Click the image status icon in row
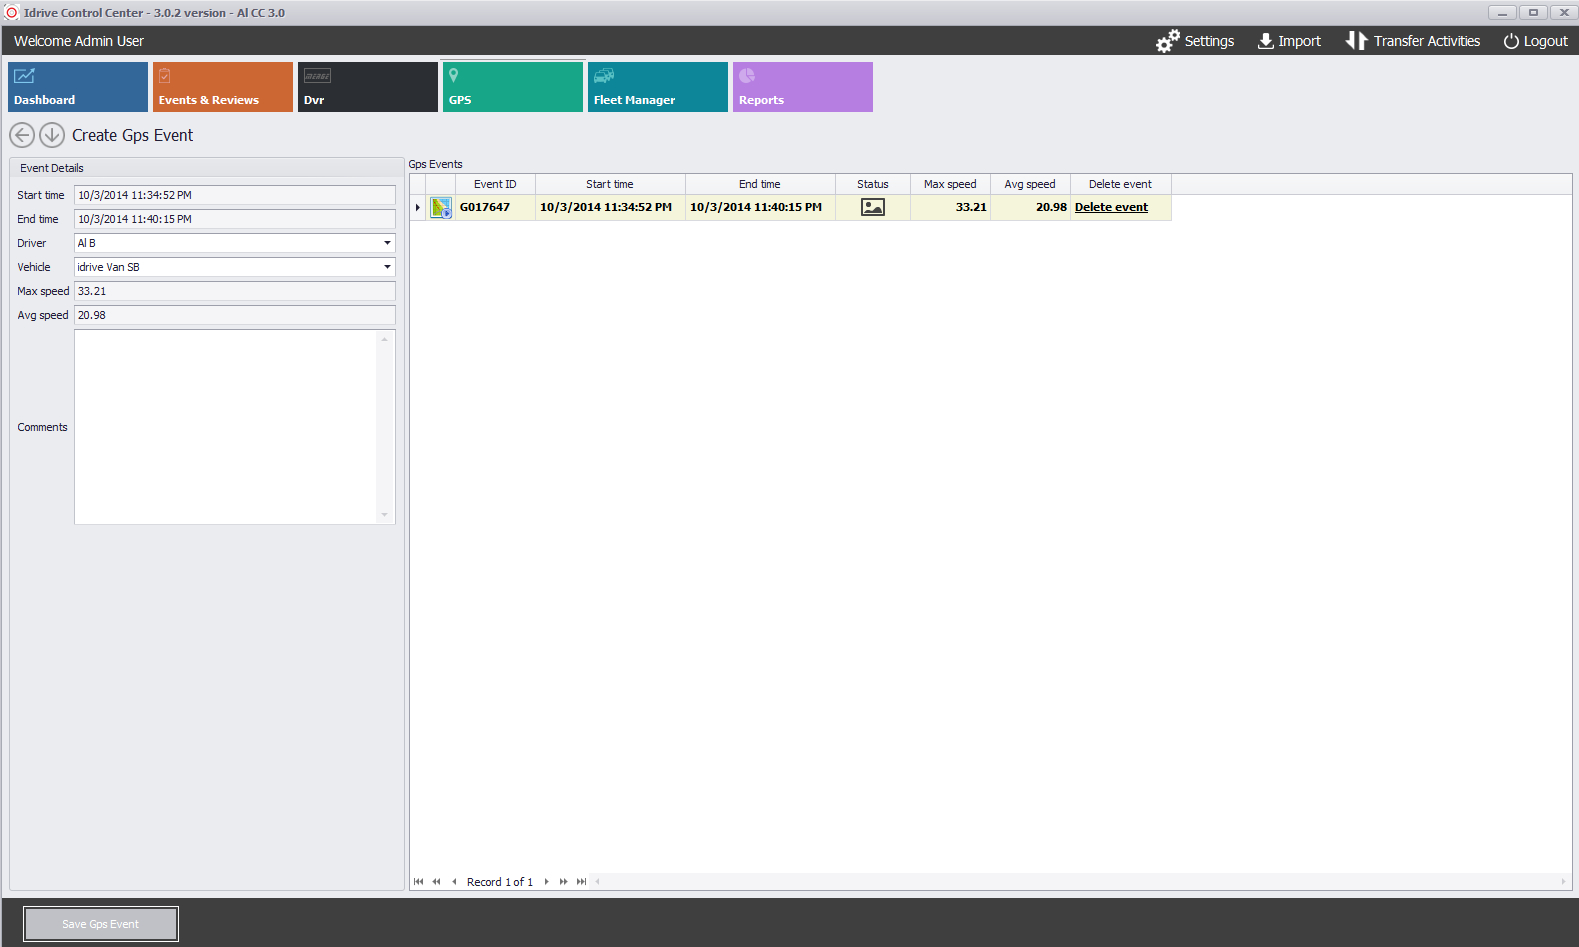The height and width of the screenshot is (947, 1579). (873, 208)
